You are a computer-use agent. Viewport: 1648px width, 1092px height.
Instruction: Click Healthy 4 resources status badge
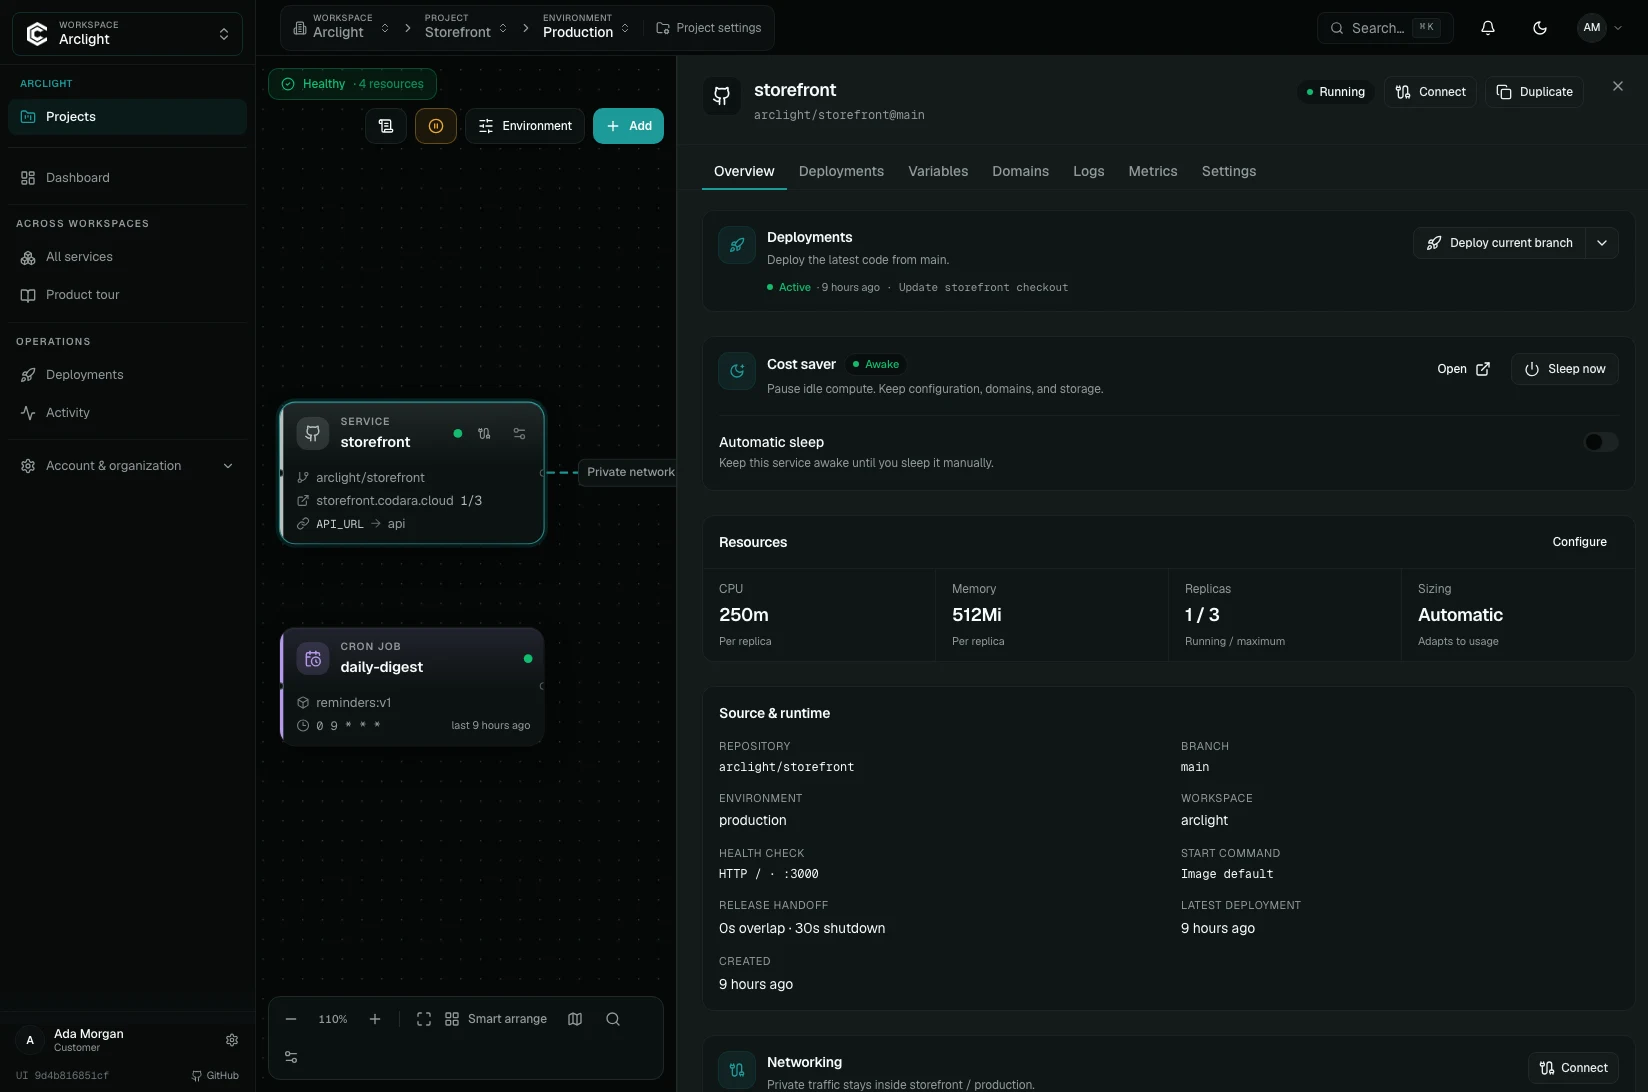(352, 84)
